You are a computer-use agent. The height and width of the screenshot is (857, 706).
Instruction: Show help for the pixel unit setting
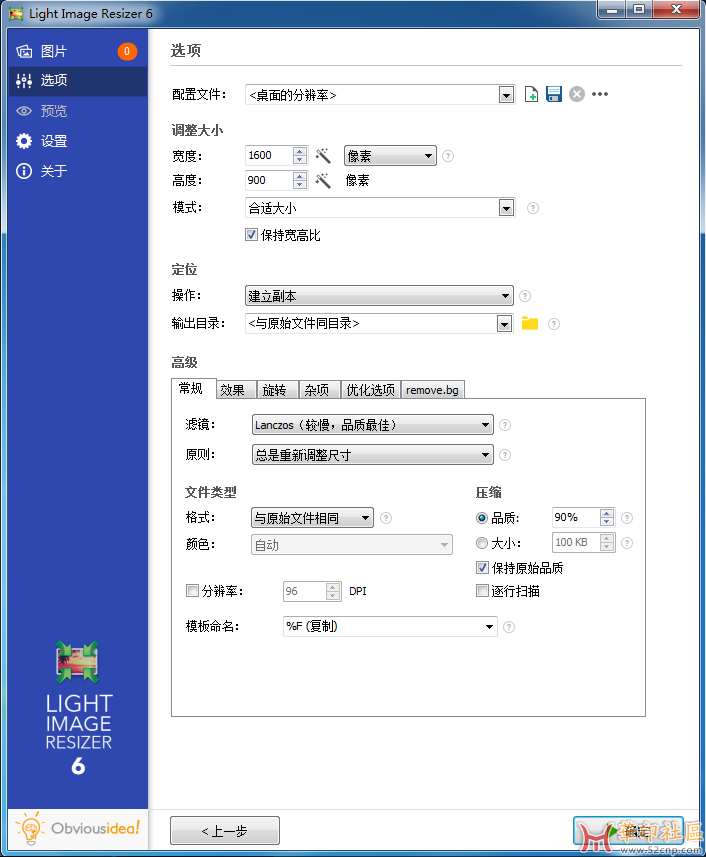tap(448, 156)
